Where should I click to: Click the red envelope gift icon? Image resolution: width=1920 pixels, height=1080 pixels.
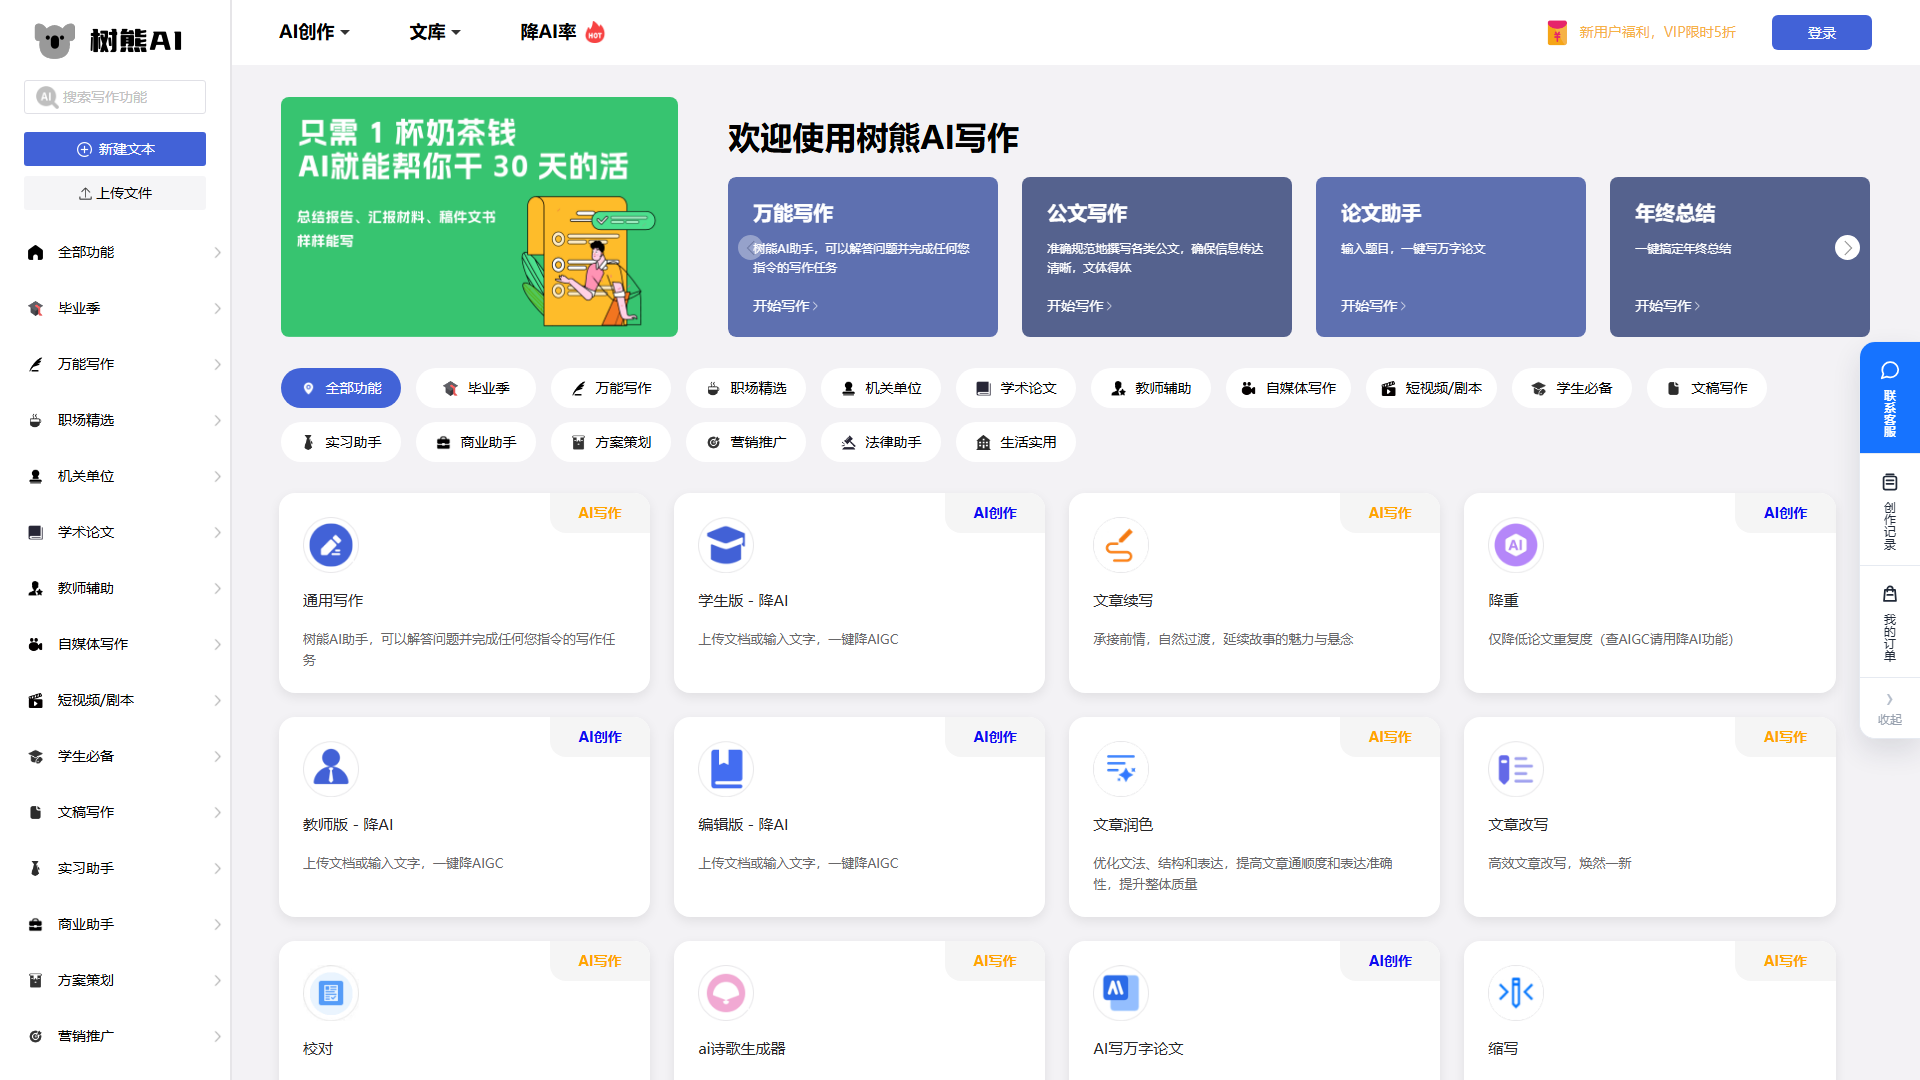(x=1557, y=32)
